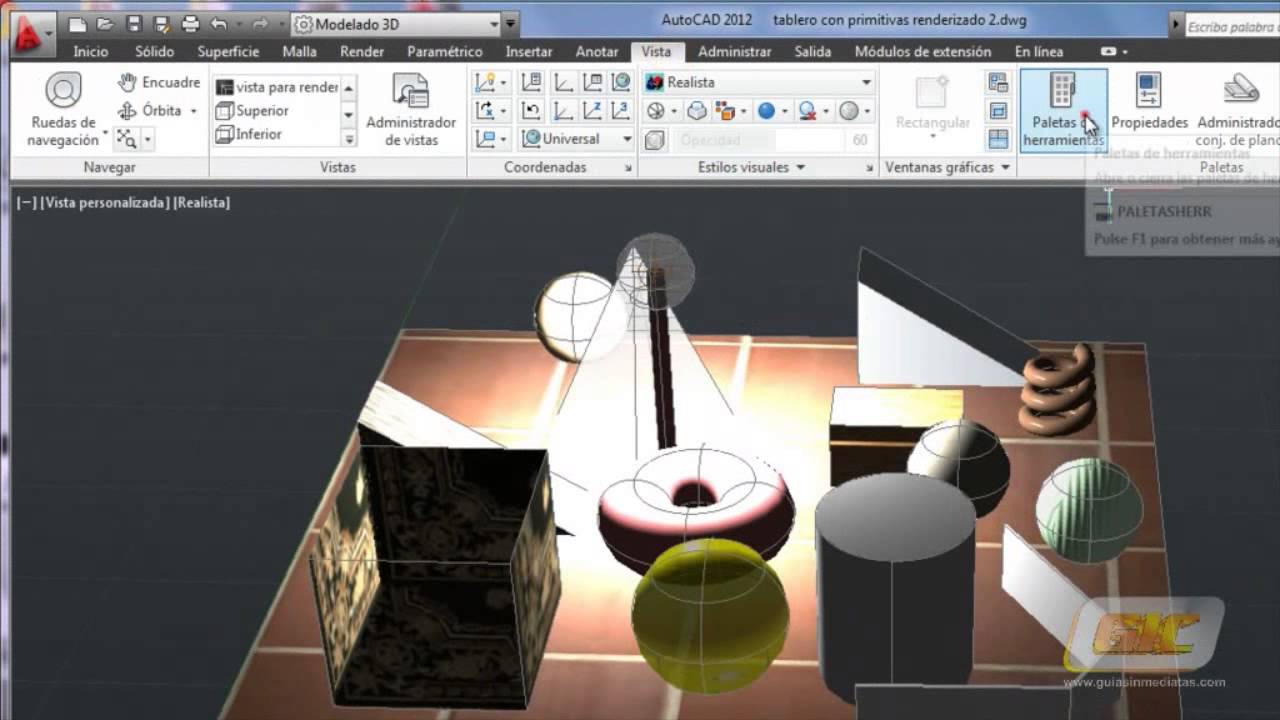
Task: Switch to the Render ribbon tab
Action: (x=362, y=51)
